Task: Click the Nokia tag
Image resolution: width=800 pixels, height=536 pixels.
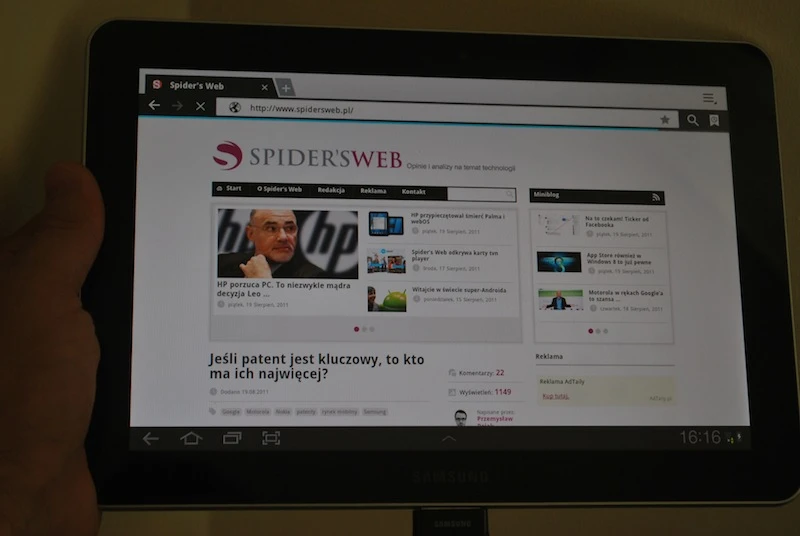Action: point(283,412)
